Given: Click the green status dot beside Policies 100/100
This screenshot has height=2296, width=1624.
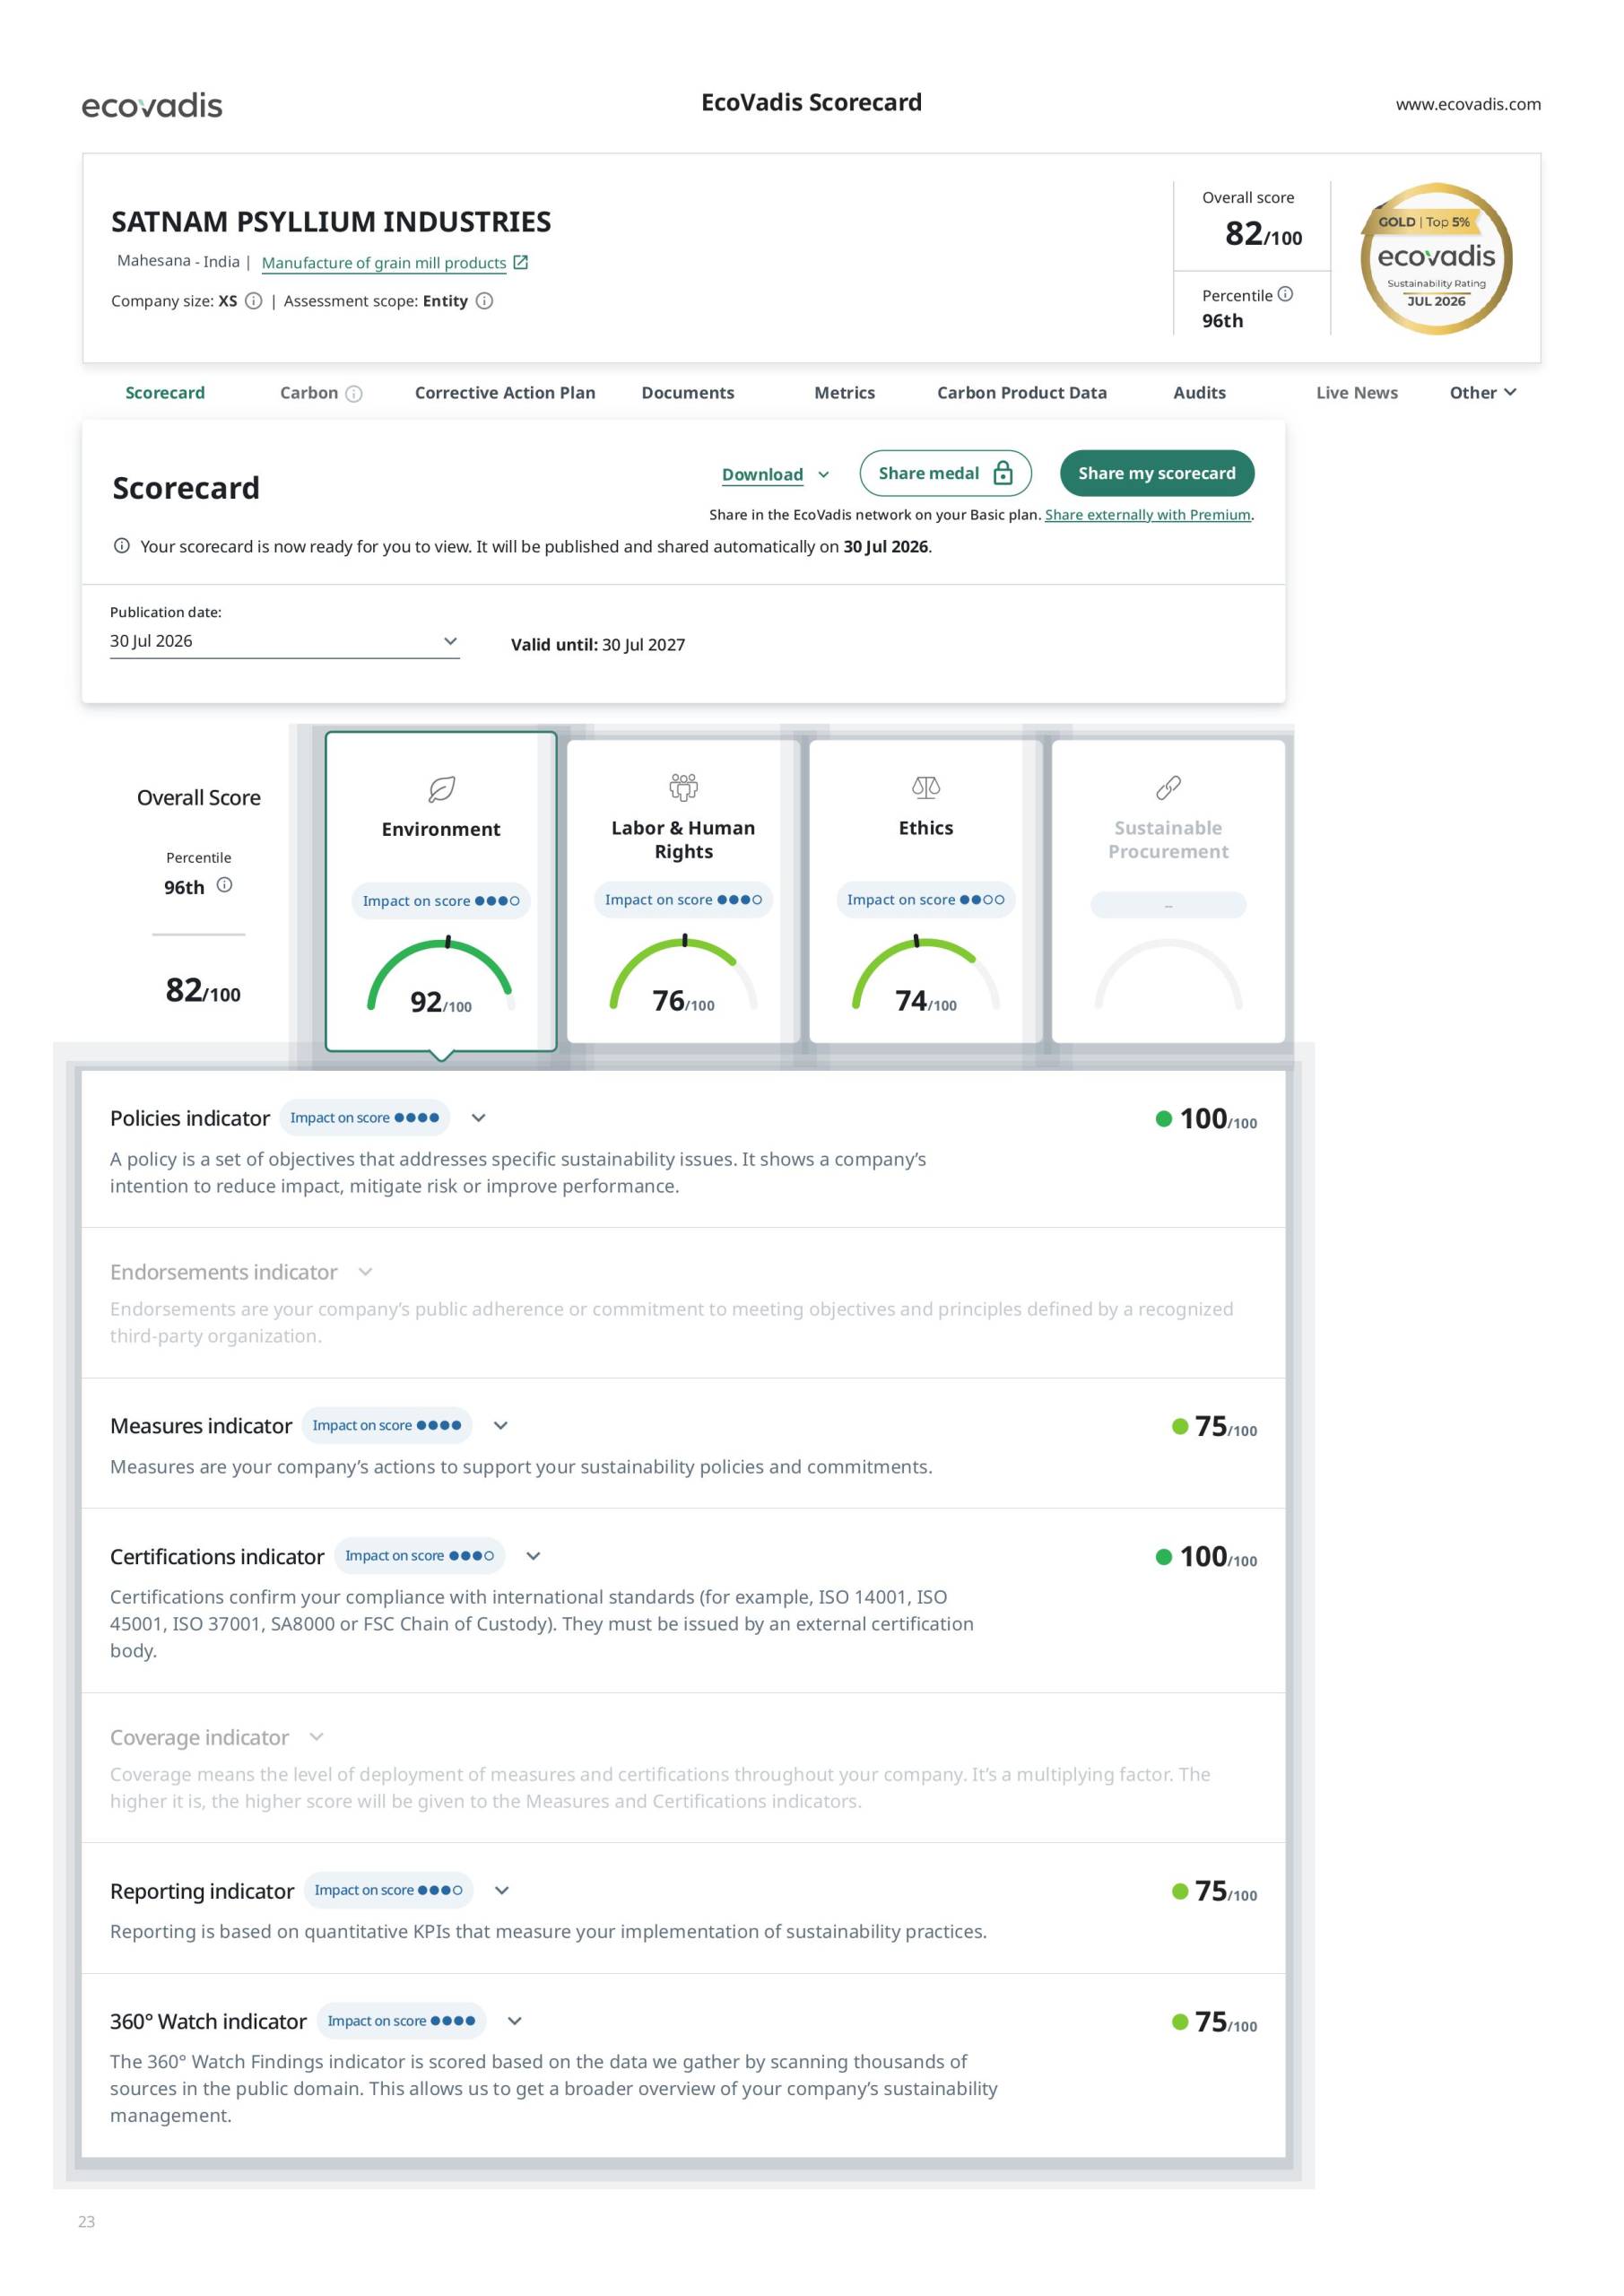Looking at the screenshot, I should (x=1164, y=1119).
